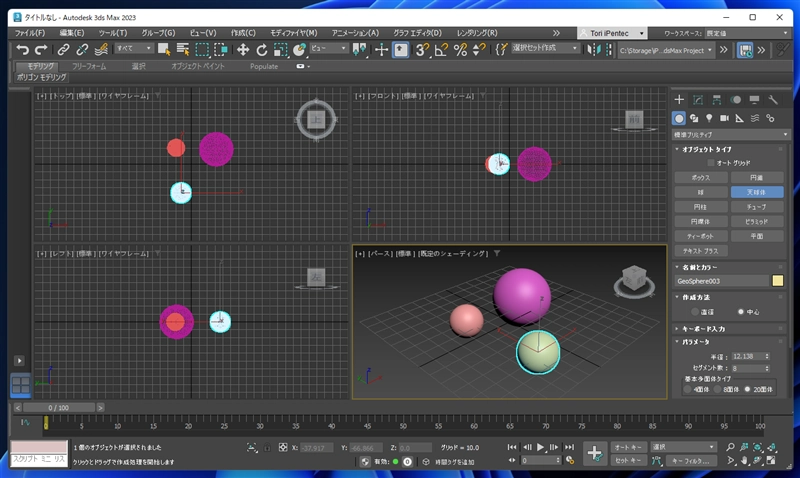The width and height of the screenshot is (800, 478).
Task: Click the Undo arrow icon
Action: pos(22,49)
